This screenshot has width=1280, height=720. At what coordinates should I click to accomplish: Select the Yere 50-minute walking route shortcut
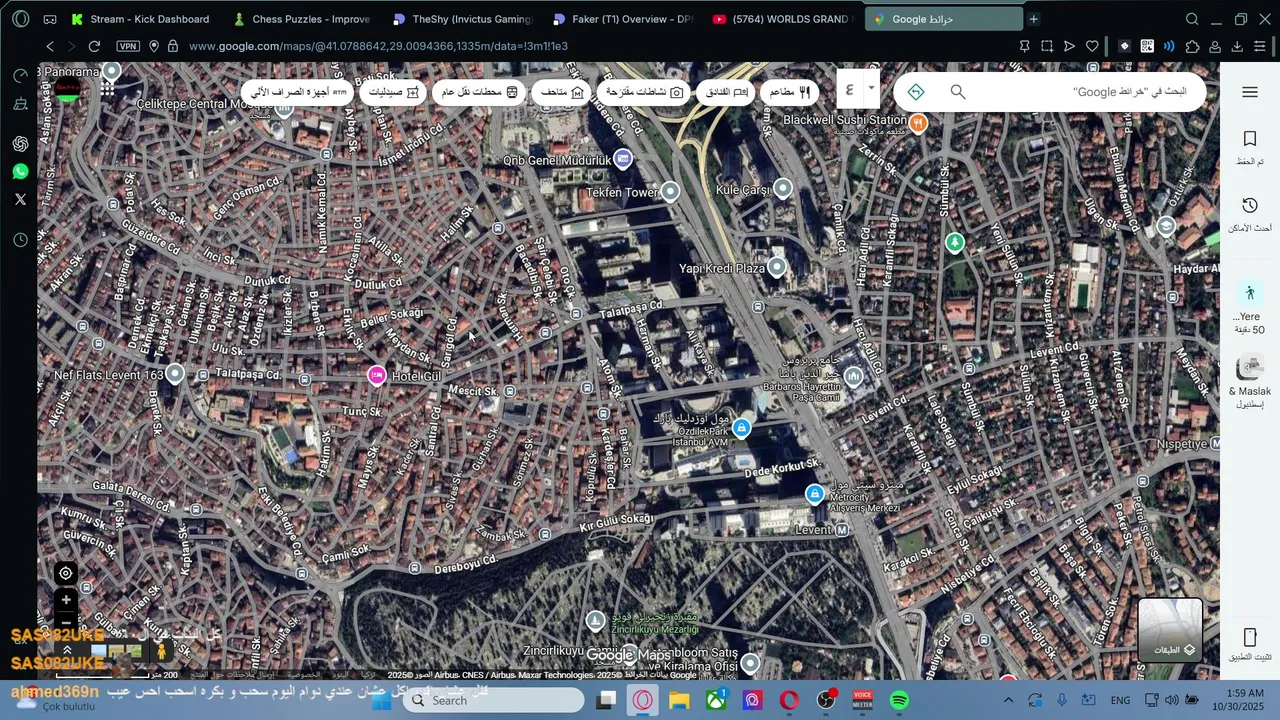[1249, 308]
